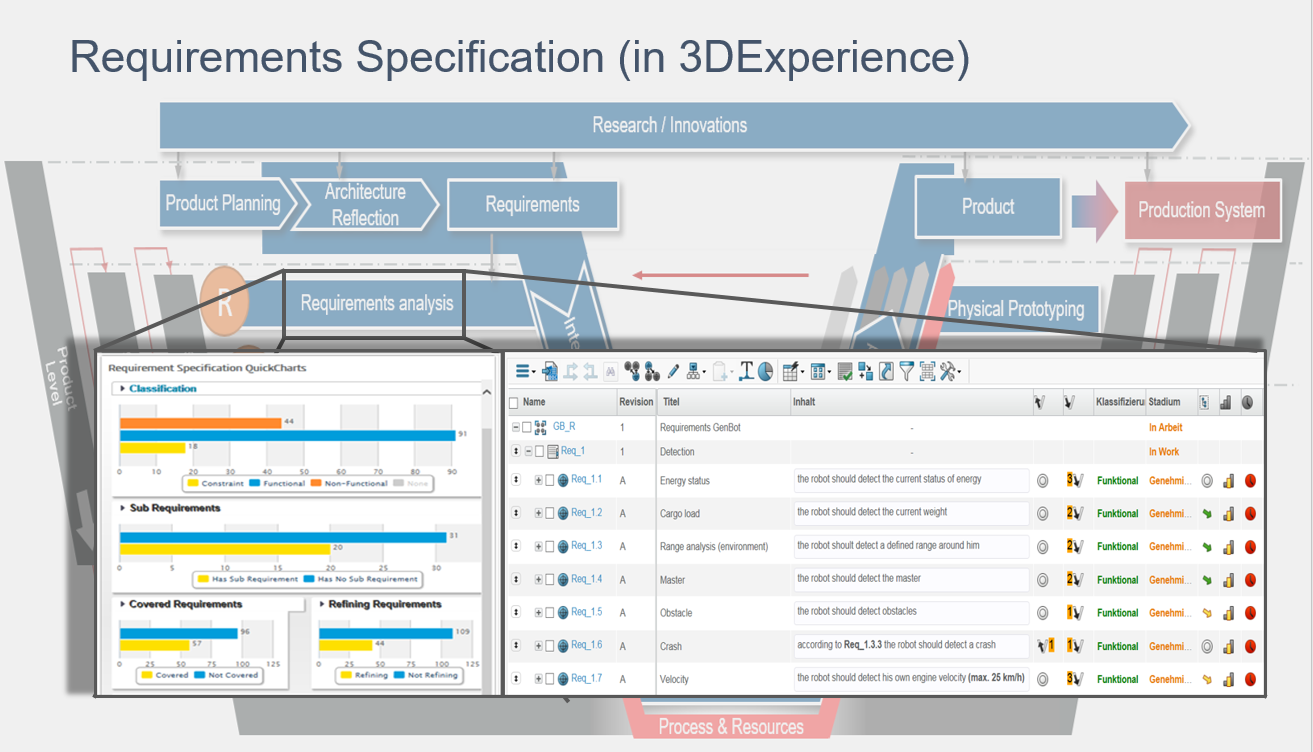Click the export document toolbar icon
The width and height of the screenshot is (1313, 752).
click(550, 371)
